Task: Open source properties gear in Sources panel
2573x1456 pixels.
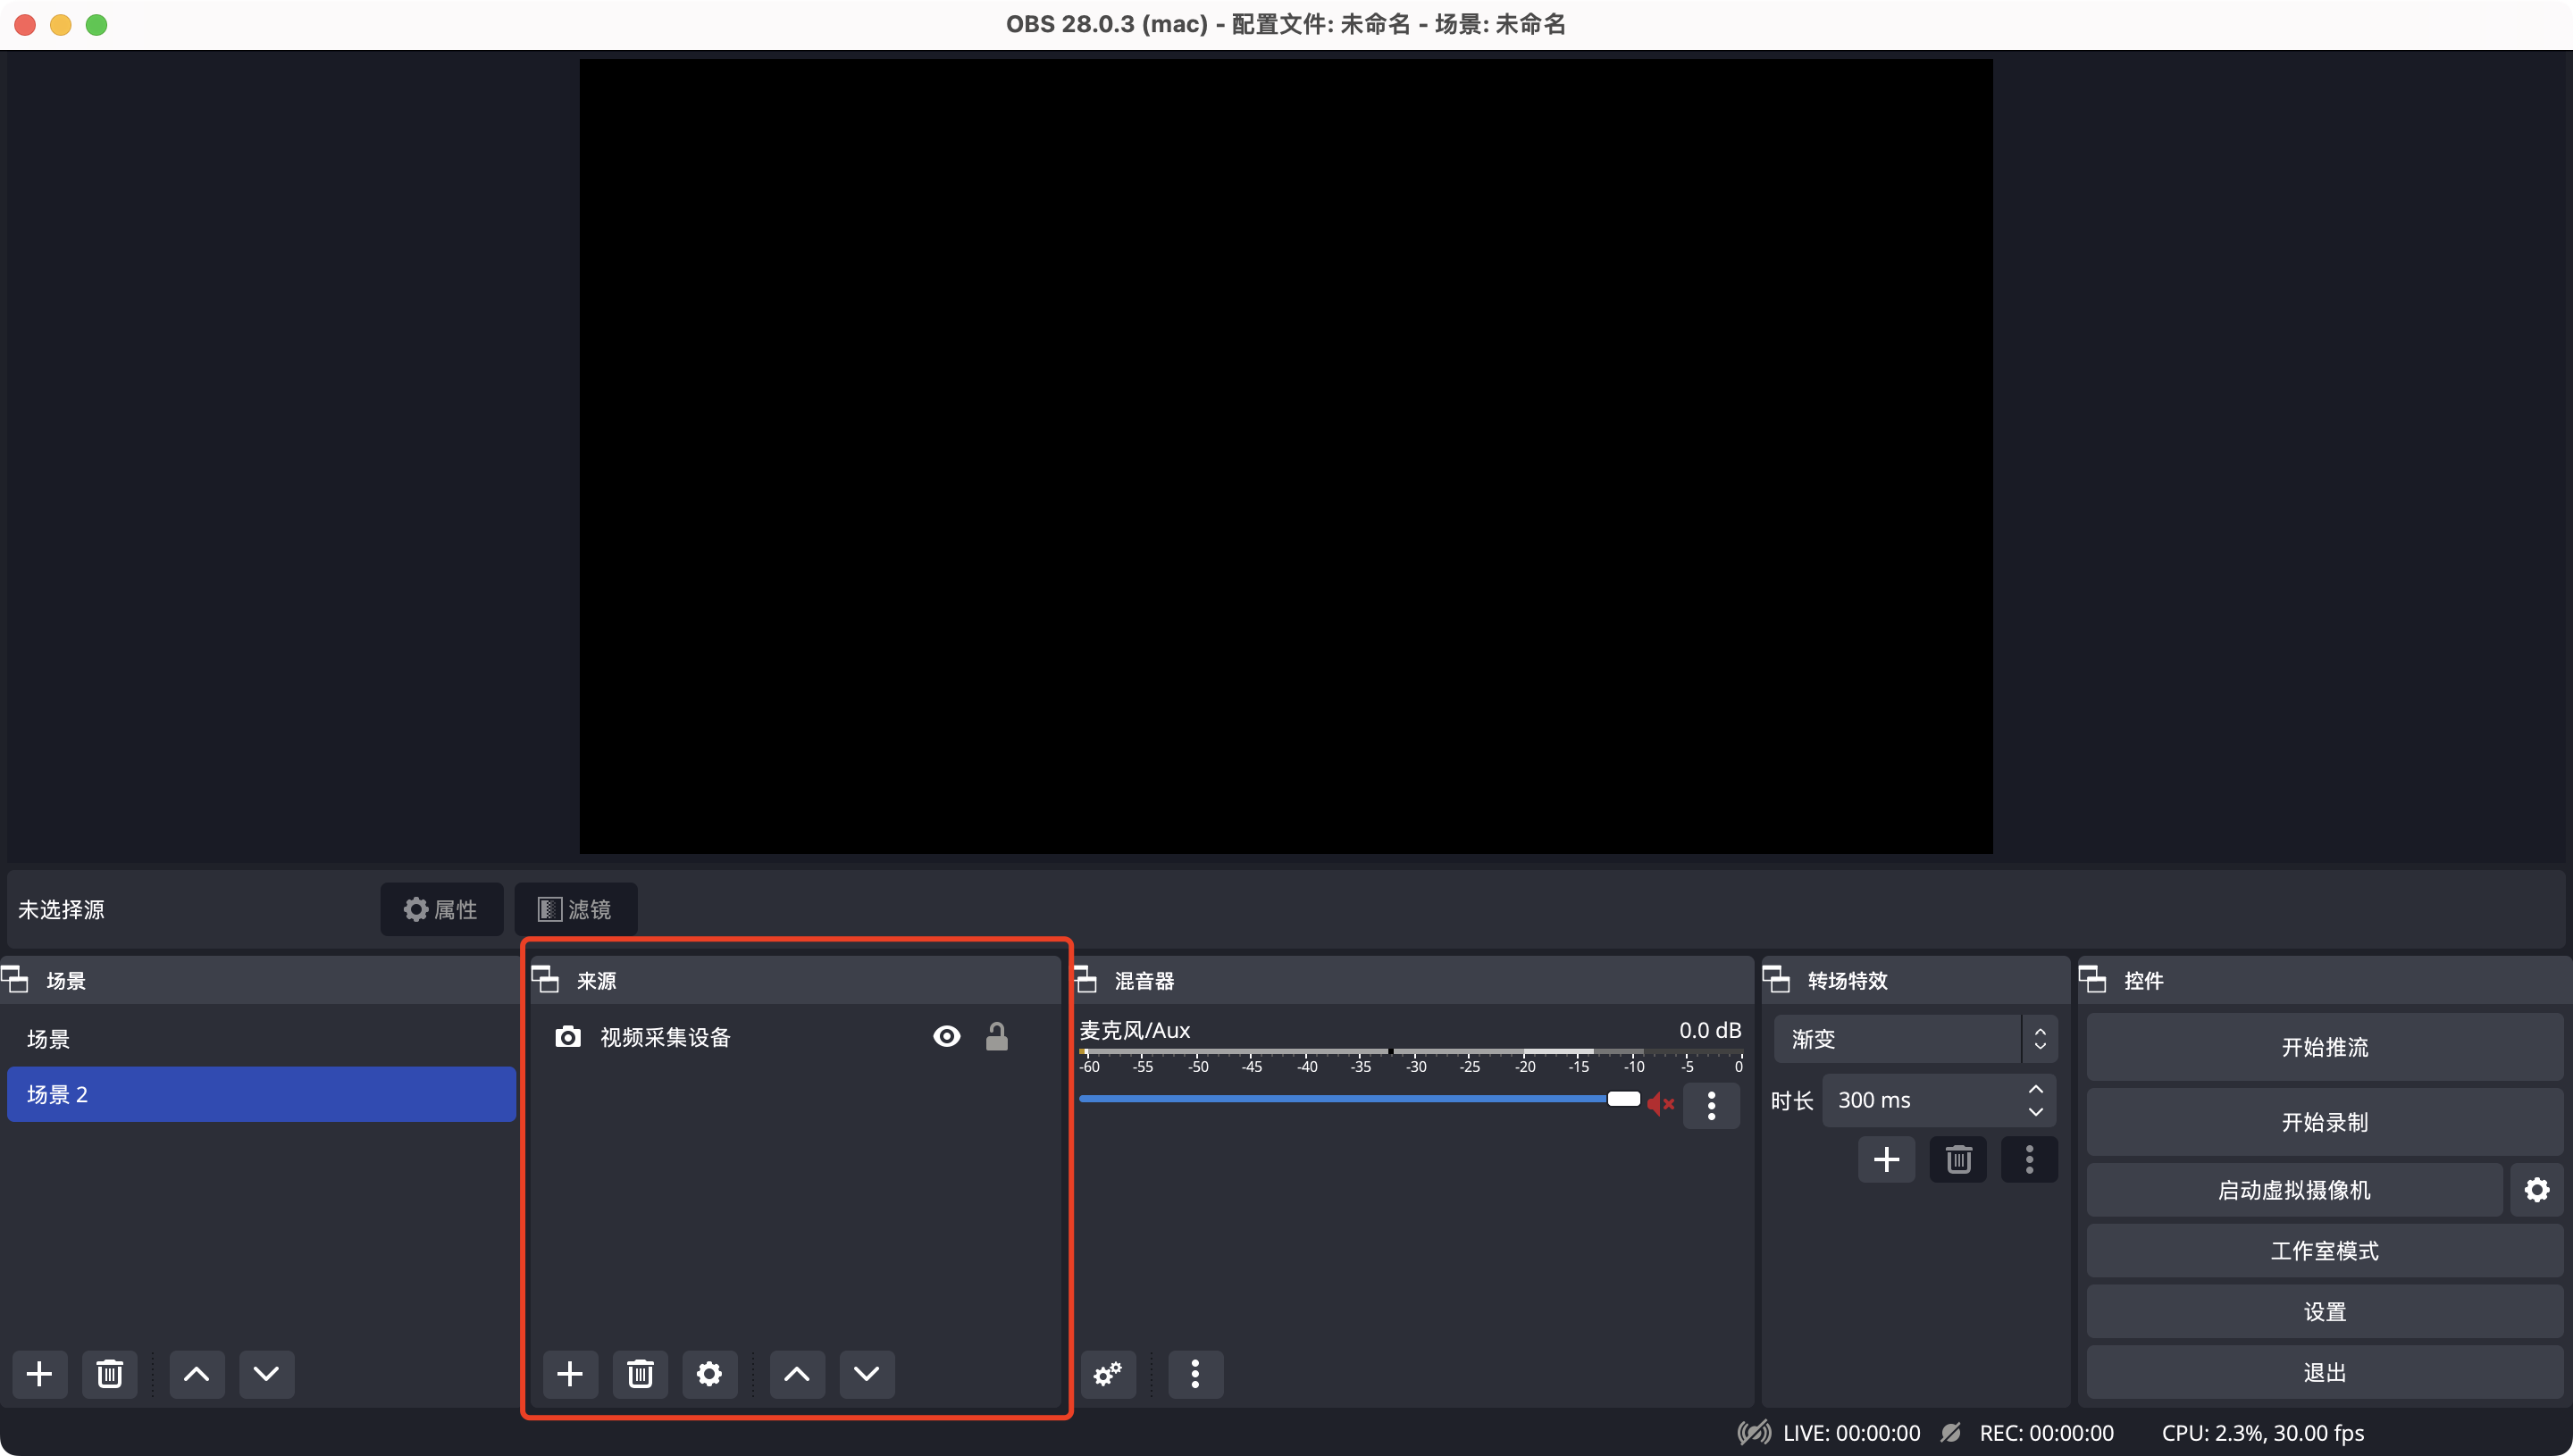Action: tap(709, 1373)
